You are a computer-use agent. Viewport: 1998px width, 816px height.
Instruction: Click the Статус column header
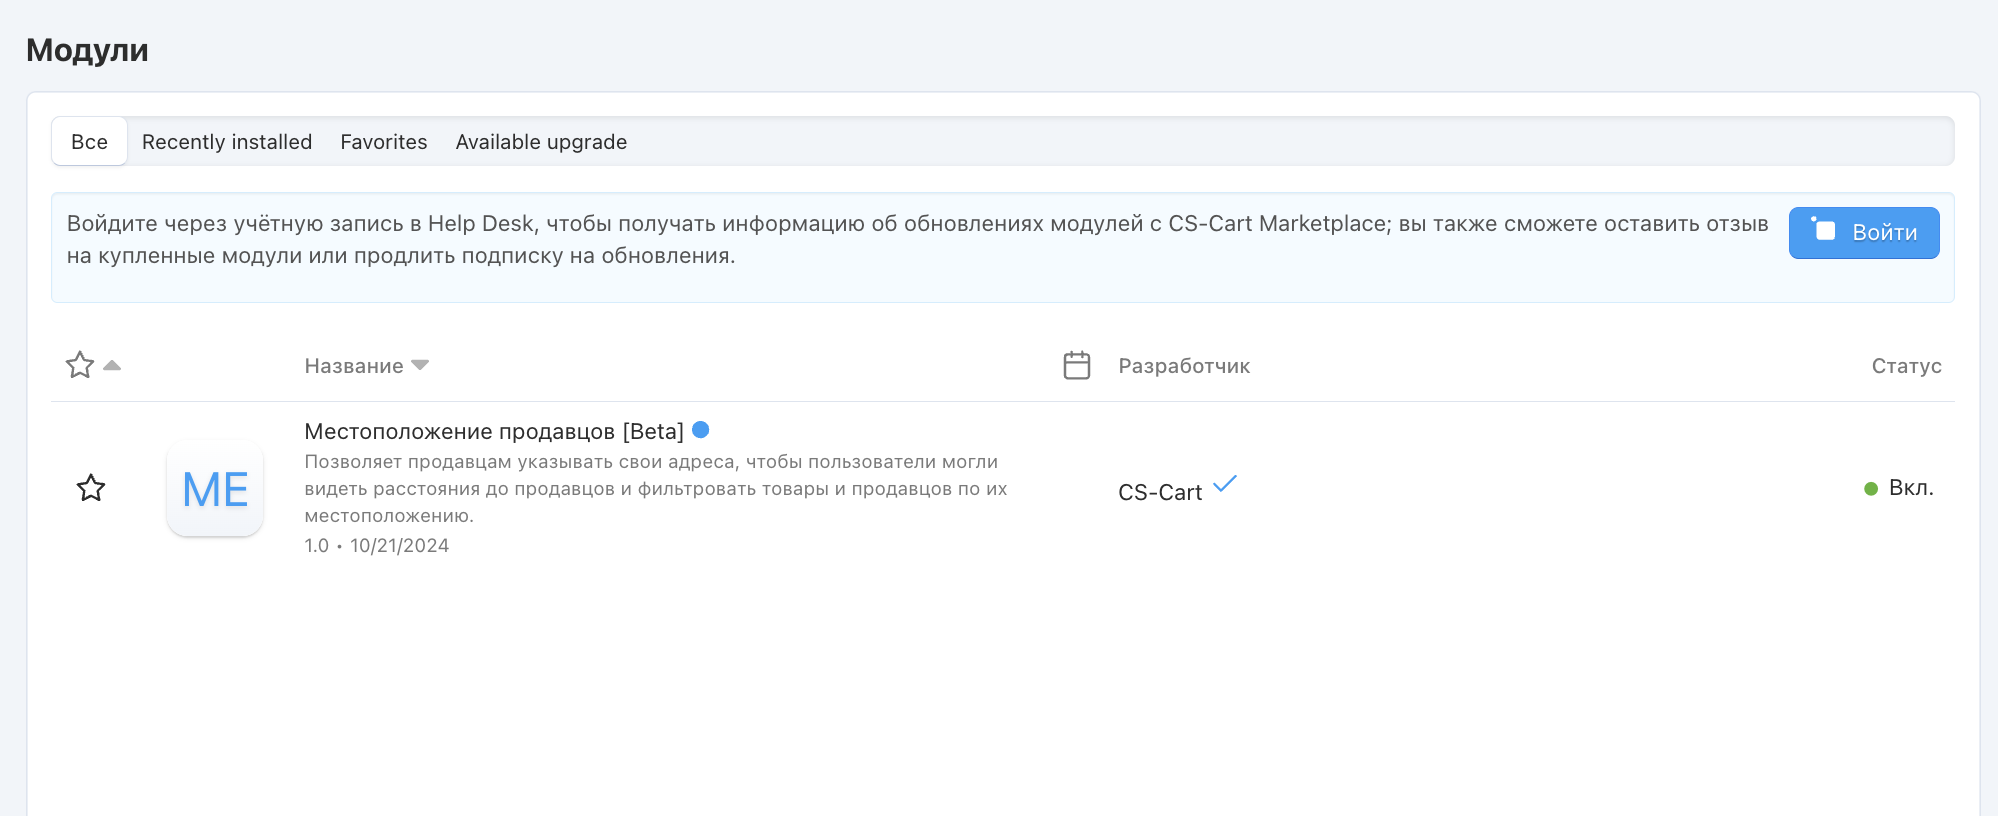(x=1906, y=366)
